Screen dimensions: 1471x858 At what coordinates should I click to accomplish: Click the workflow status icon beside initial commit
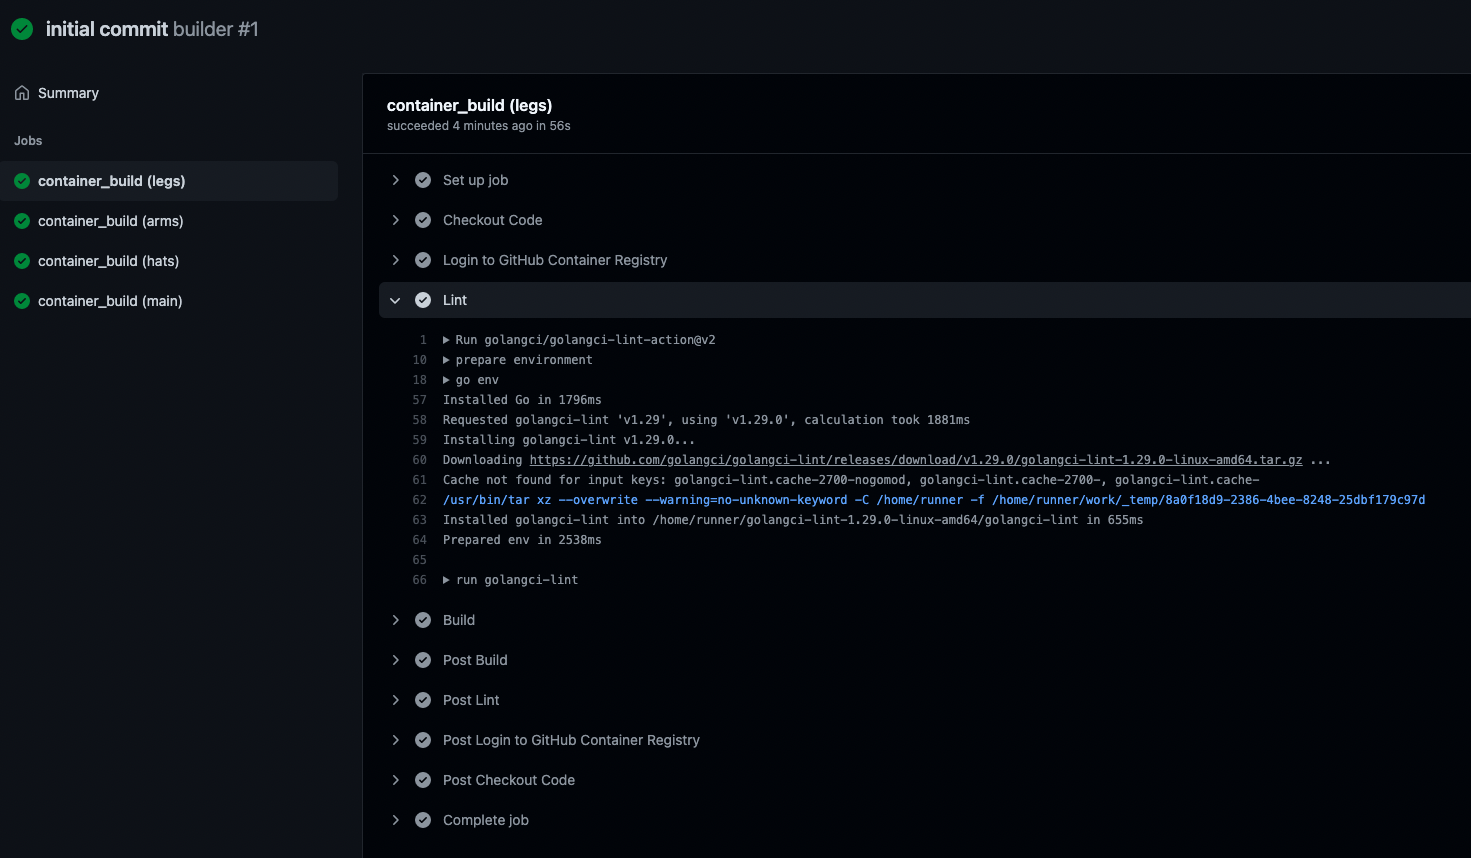[21, 29]
